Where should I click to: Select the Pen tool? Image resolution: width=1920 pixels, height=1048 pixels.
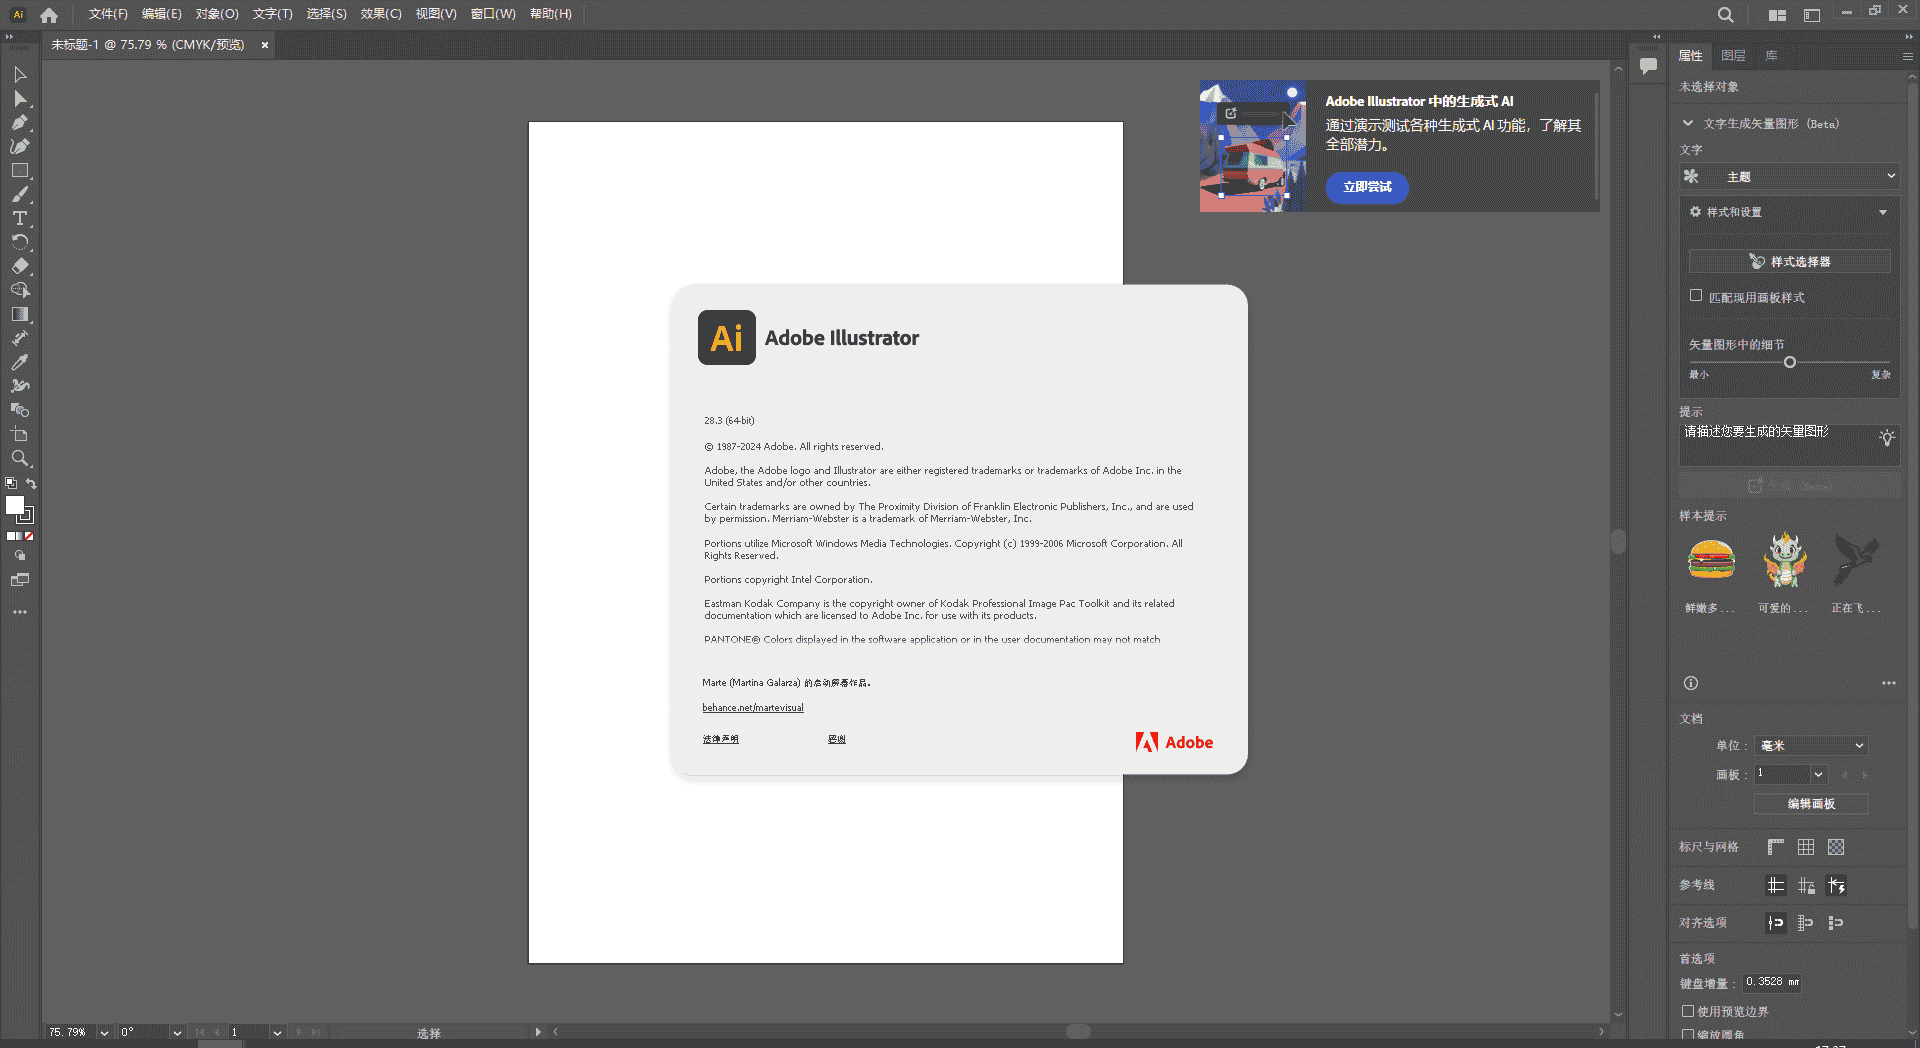point(19,122)
